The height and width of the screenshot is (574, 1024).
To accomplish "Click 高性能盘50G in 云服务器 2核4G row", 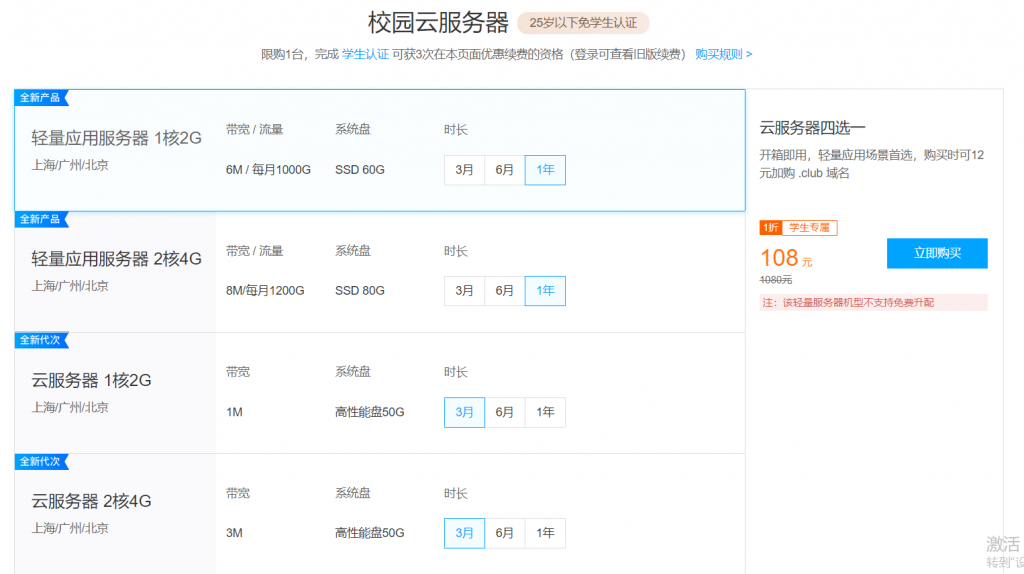I will [x=370, y=533].
